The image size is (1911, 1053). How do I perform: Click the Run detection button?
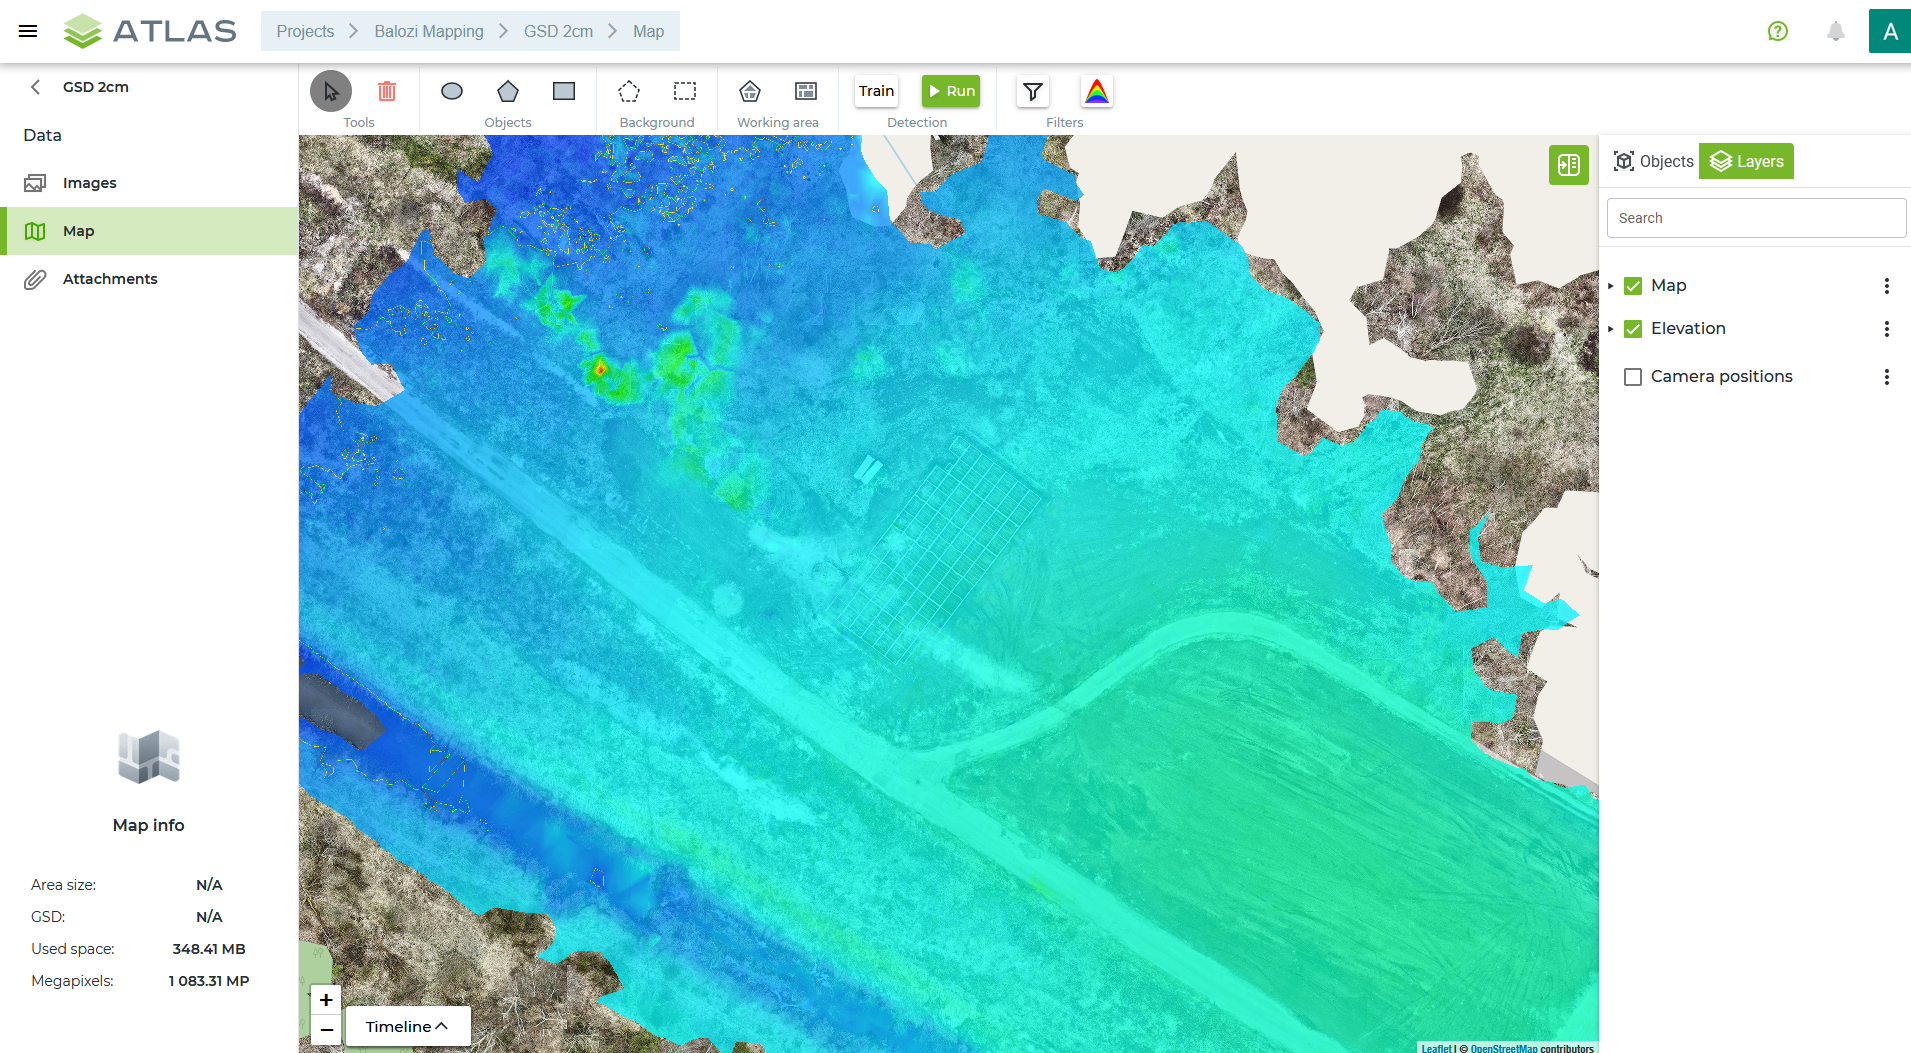951,91
